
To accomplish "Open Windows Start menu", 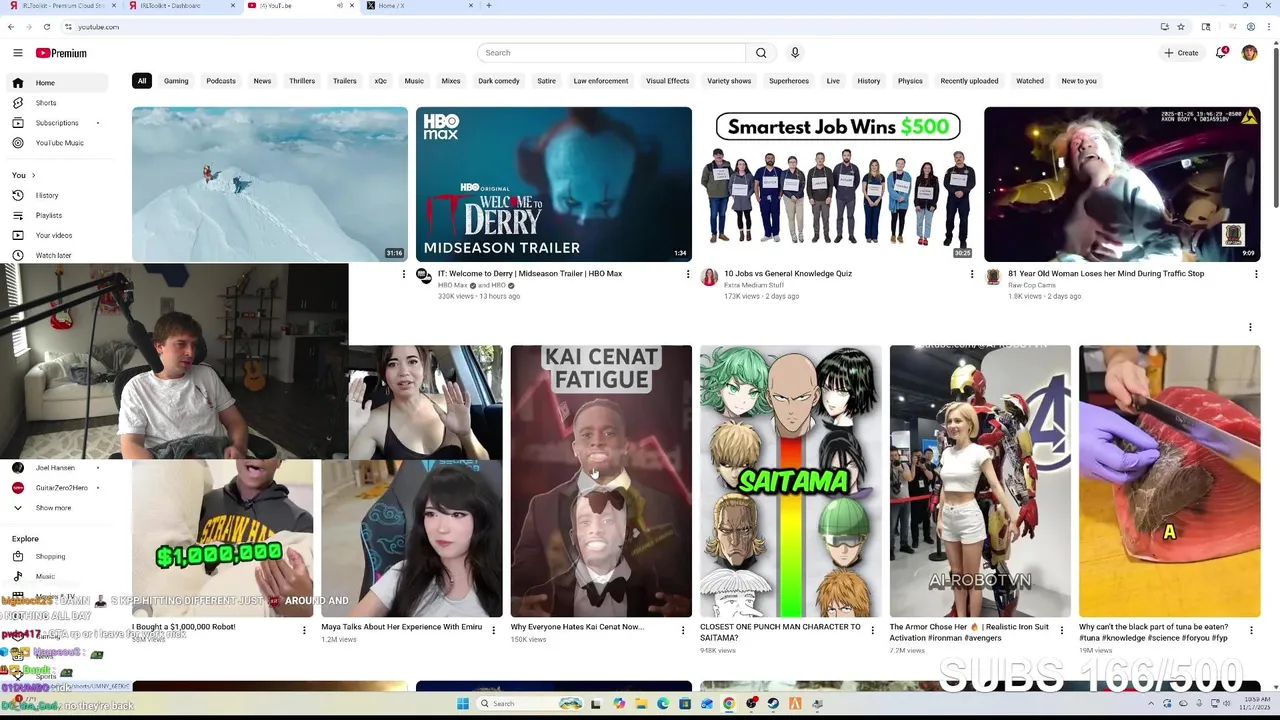I will point(463,703).
